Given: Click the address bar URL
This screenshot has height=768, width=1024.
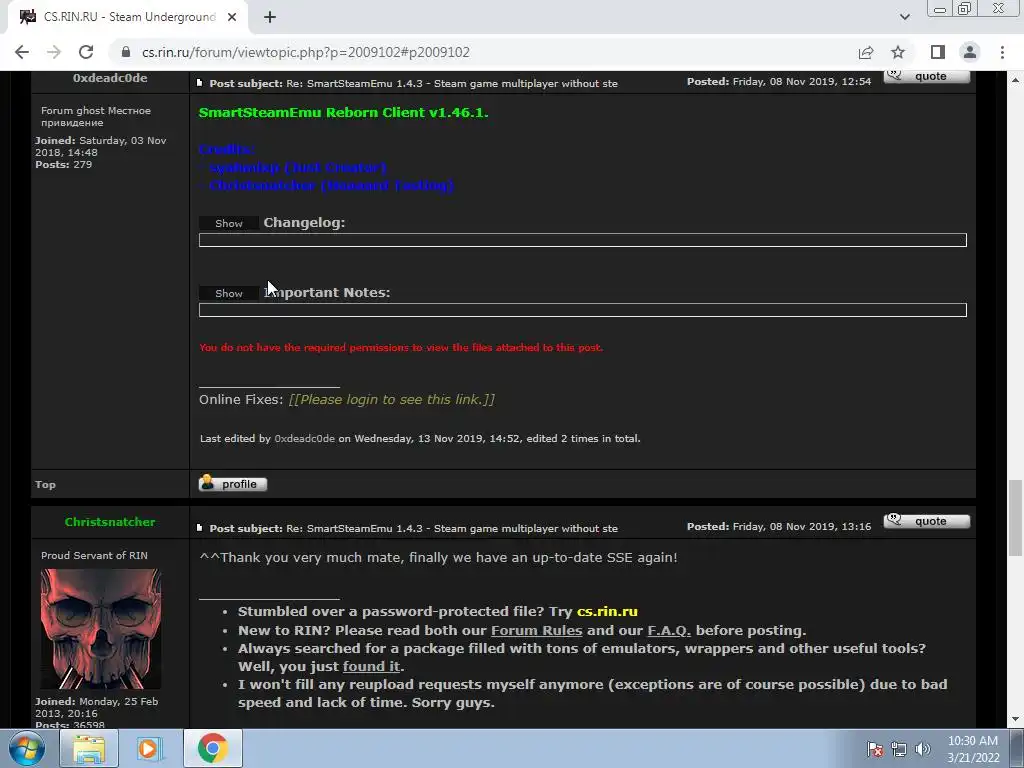Looking at the screenshot, I should click(306, 52).
